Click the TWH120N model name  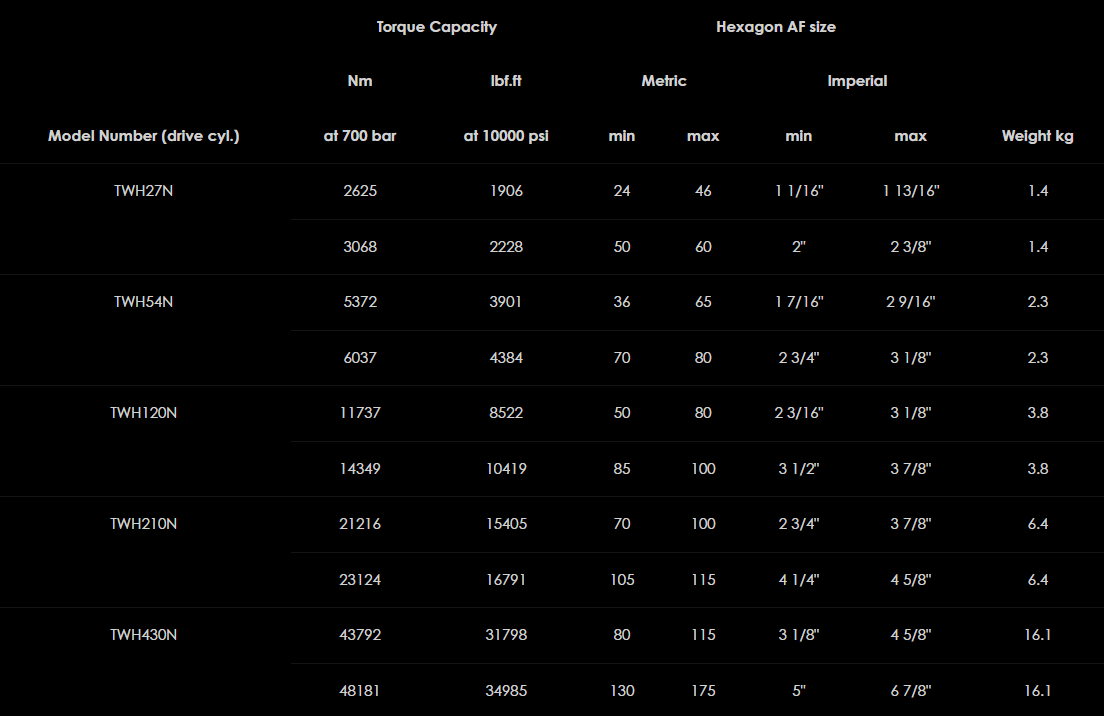pos(143,413)
